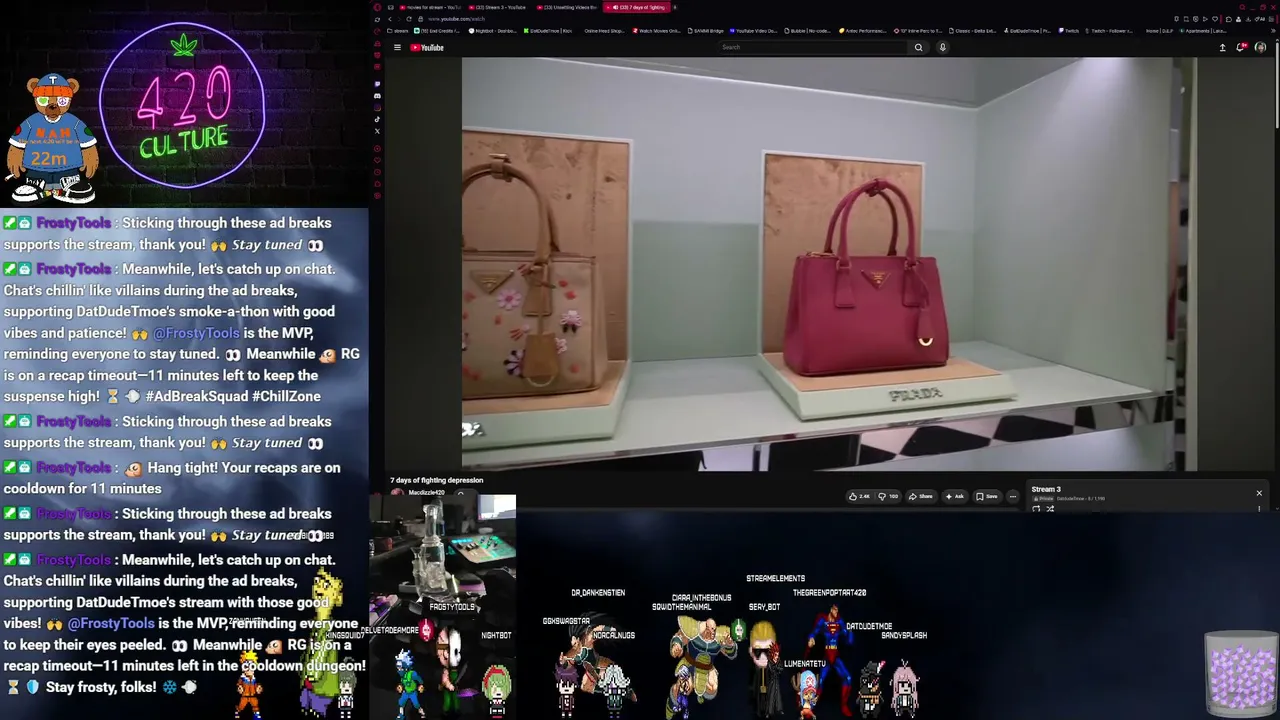Image resolution: width=1280 pixels, height=720 pixels.
Task: Open the DatDudeTmoe Kick bookmark
Action: pos(548,31)
